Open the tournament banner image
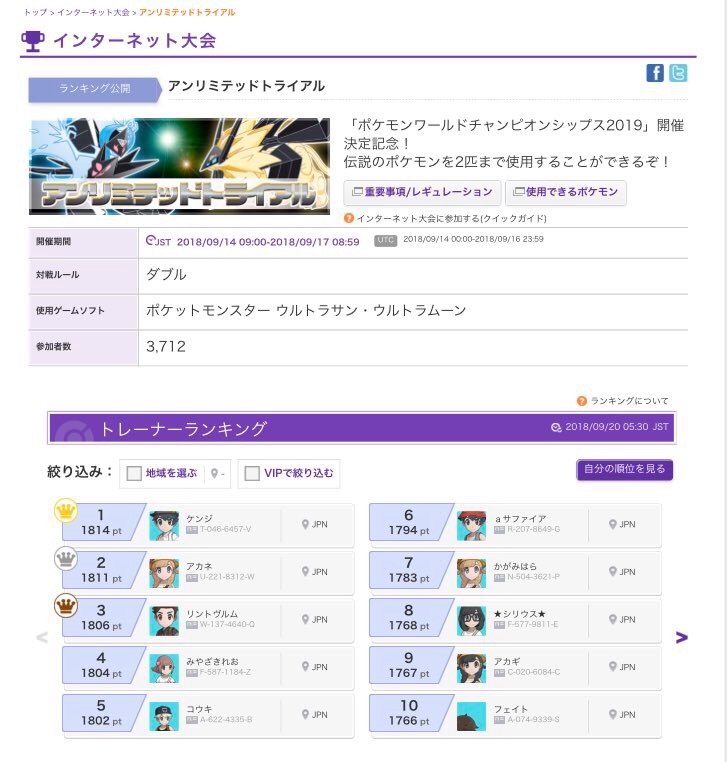 click(x=179, y=166)
